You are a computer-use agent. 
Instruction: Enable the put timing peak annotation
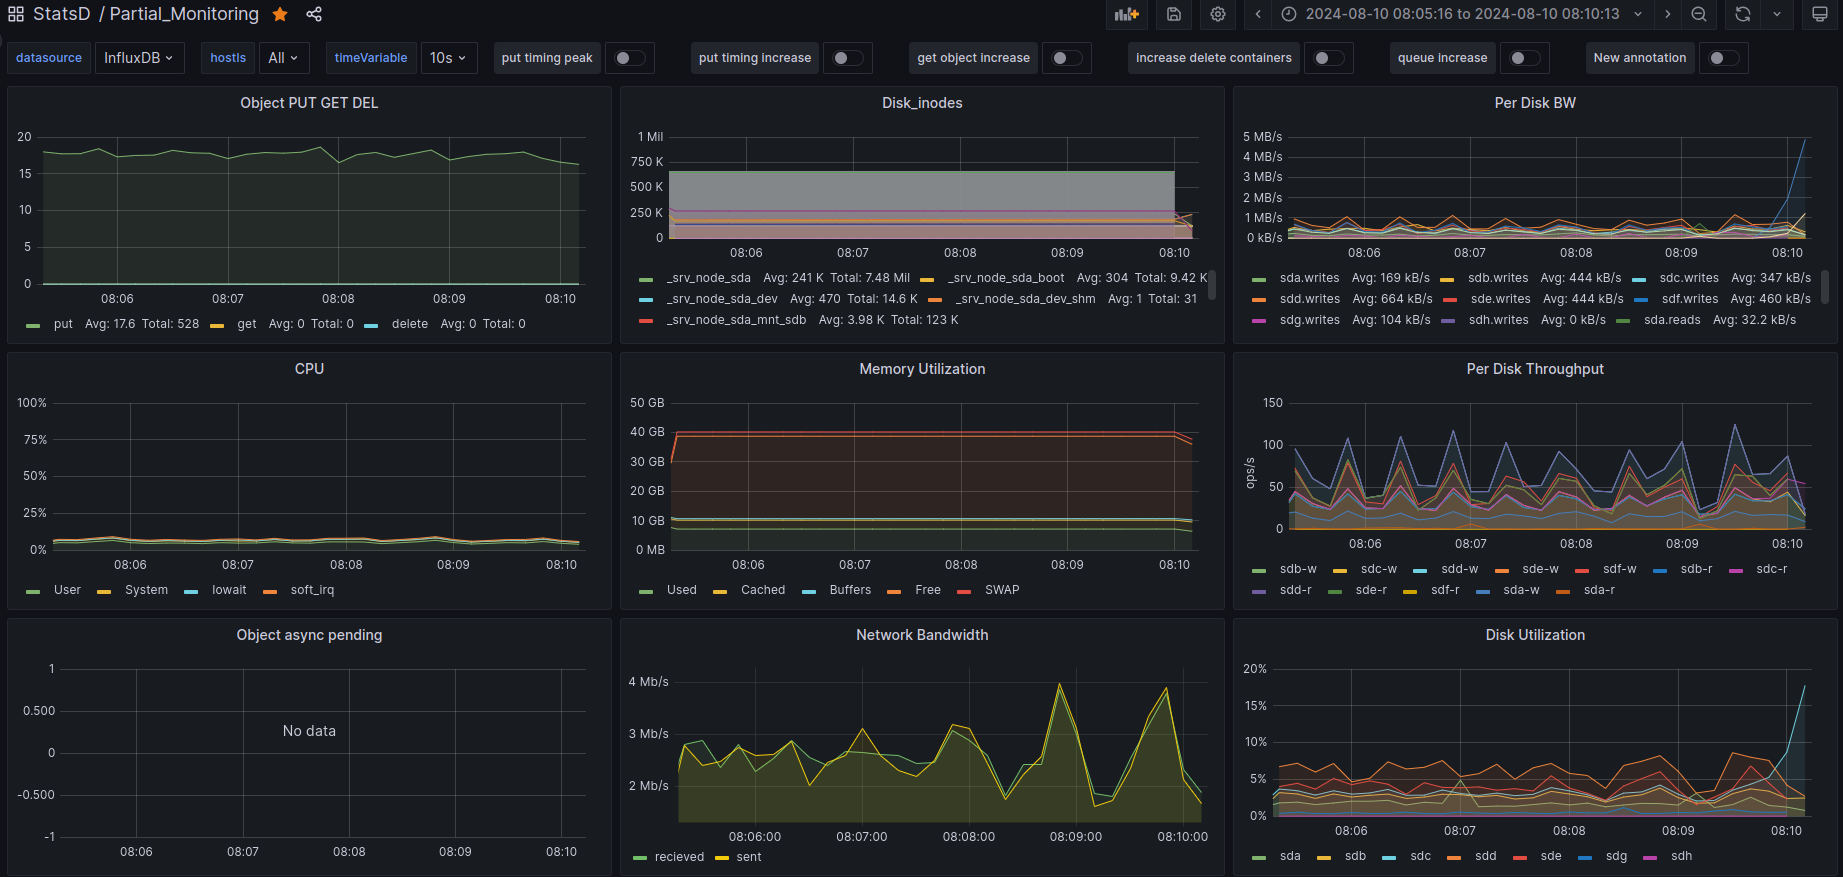pos(629,58)
